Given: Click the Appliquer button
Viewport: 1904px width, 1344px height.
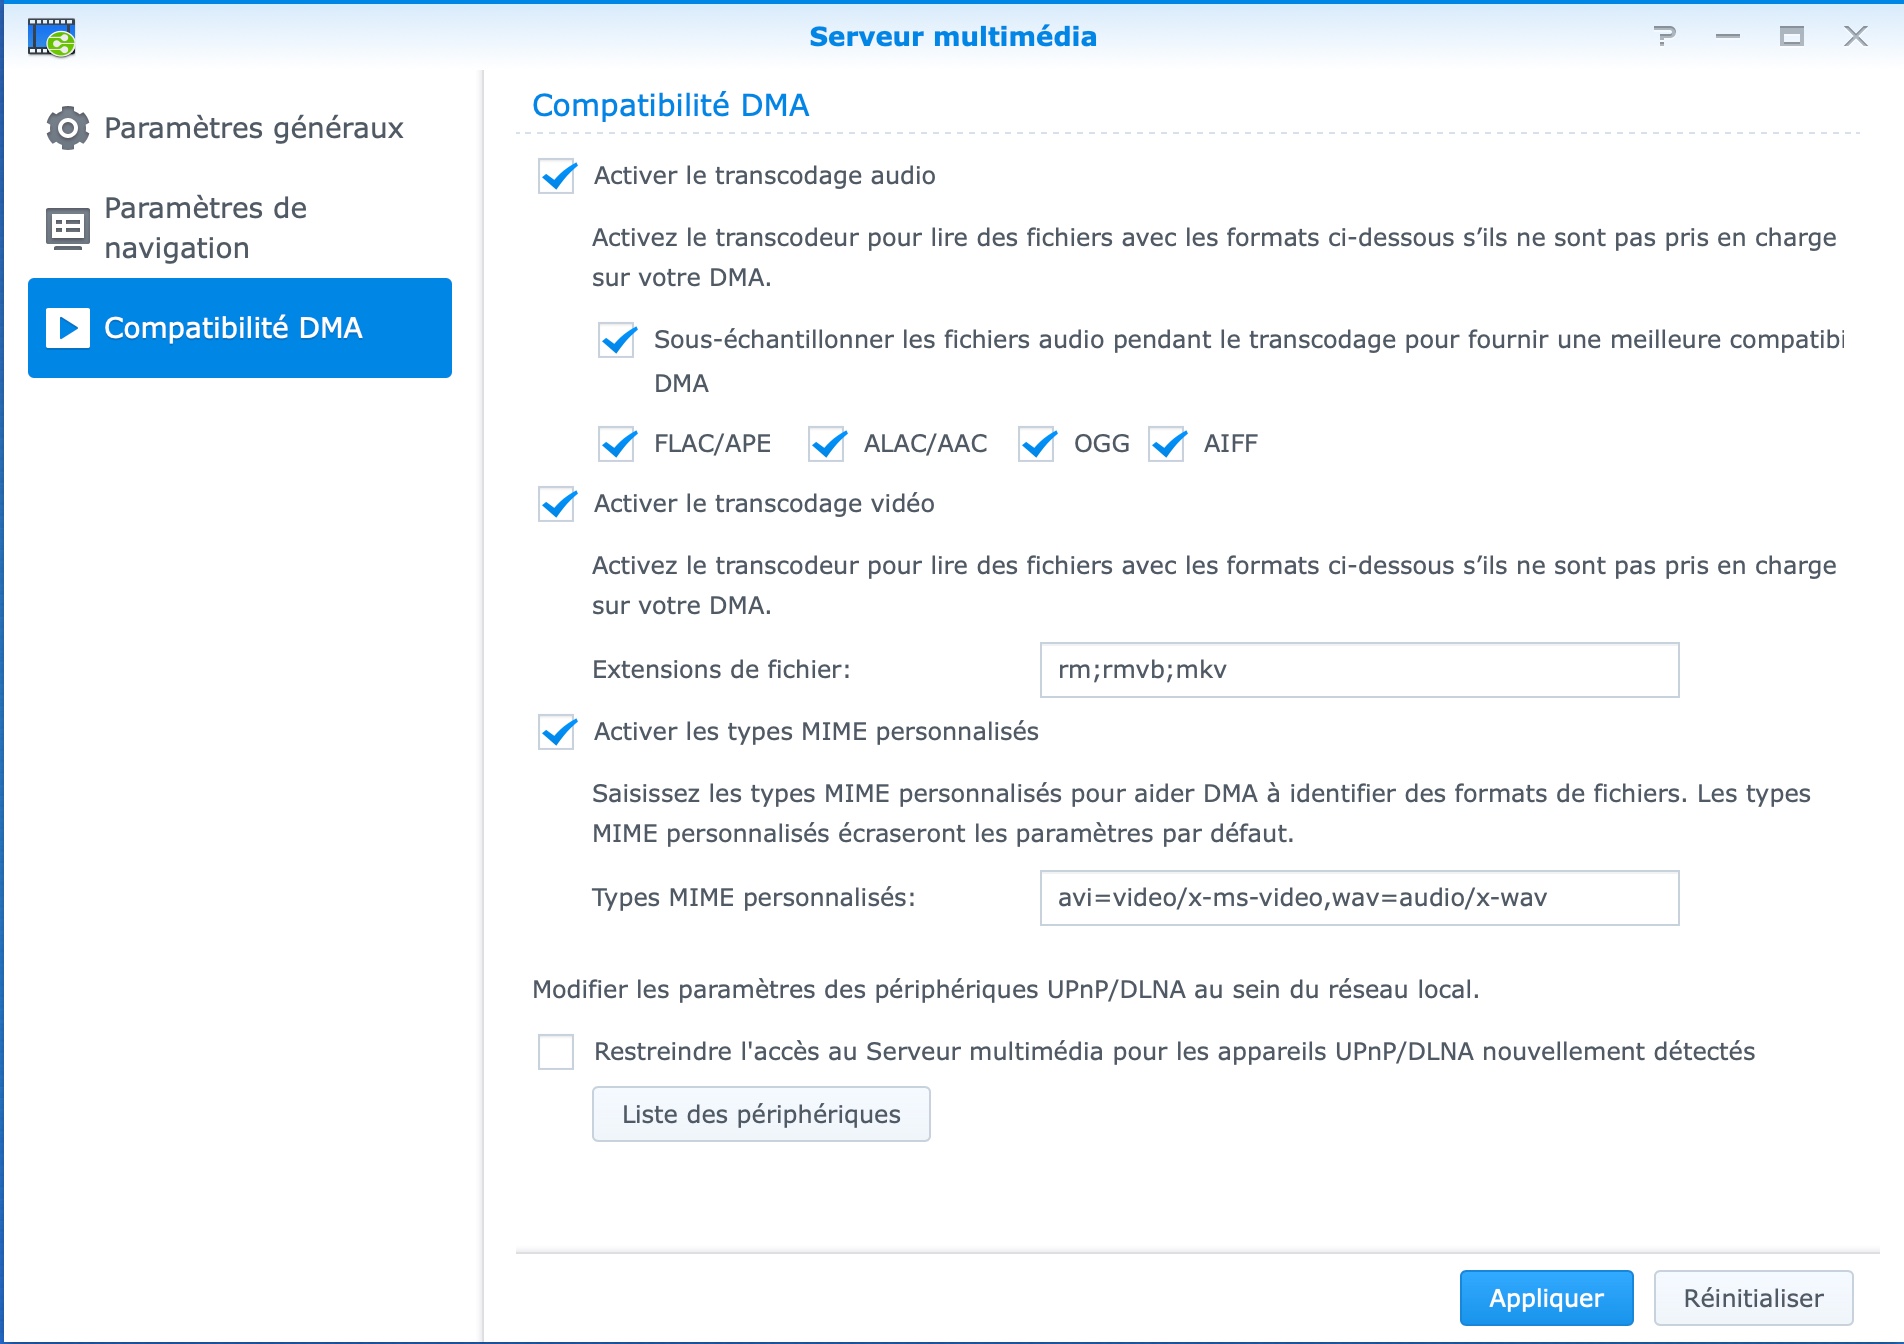Looking at the screenshot, I should coord(1546,1298).
